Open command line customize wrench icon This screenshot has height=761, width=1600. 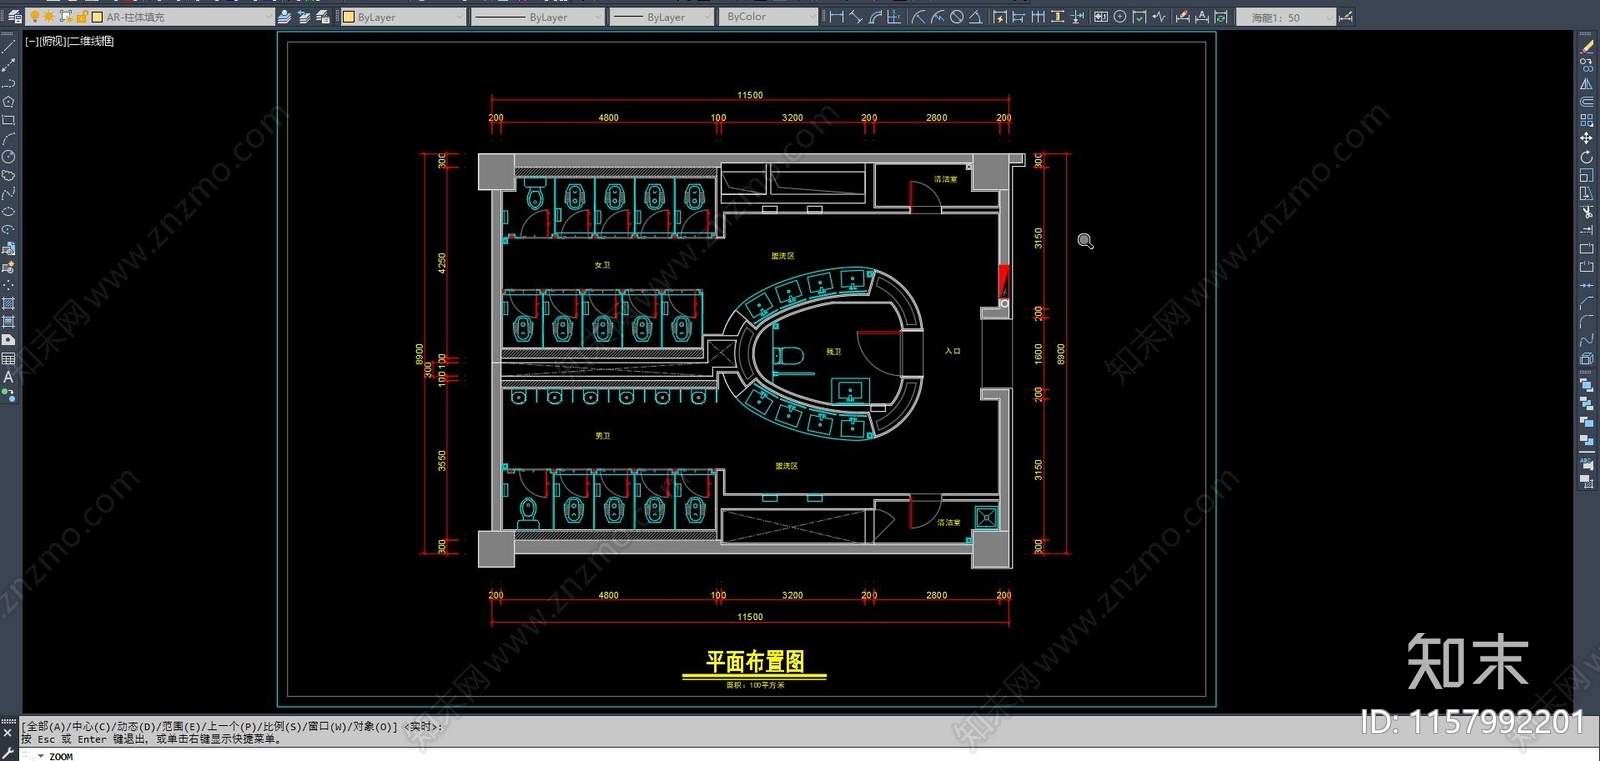pyautogui.click(x=8, y=752)
